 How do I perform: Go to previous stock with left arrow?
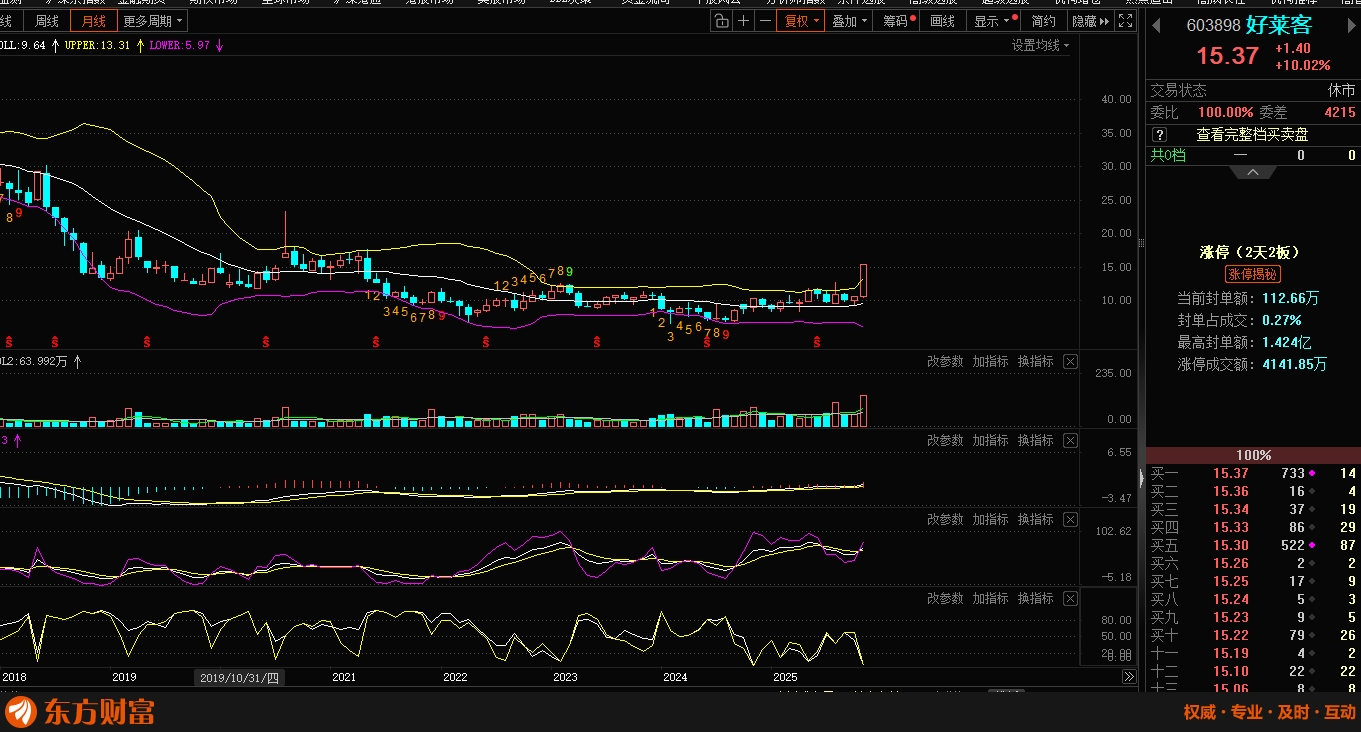(1157, 25)
